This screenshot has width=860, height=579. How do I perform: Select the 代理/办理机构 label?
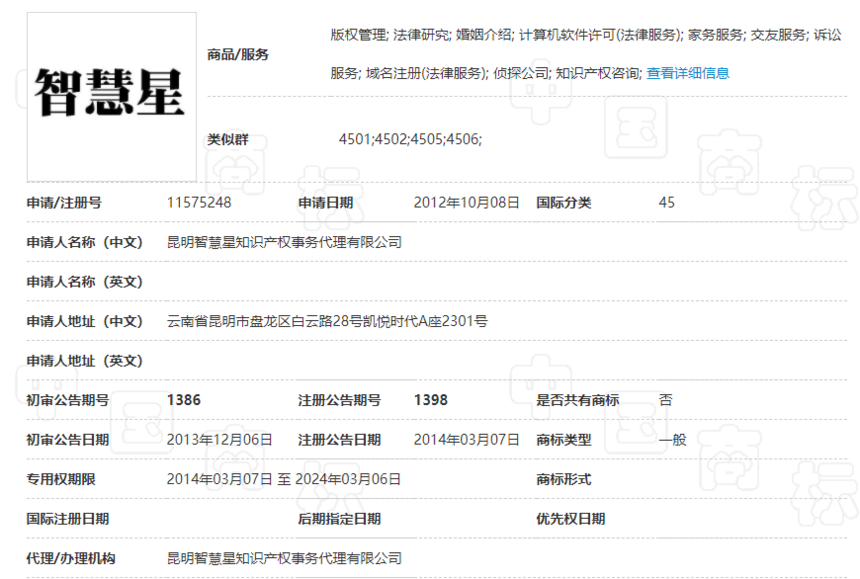pyautogui.click(x=71, y=558)
